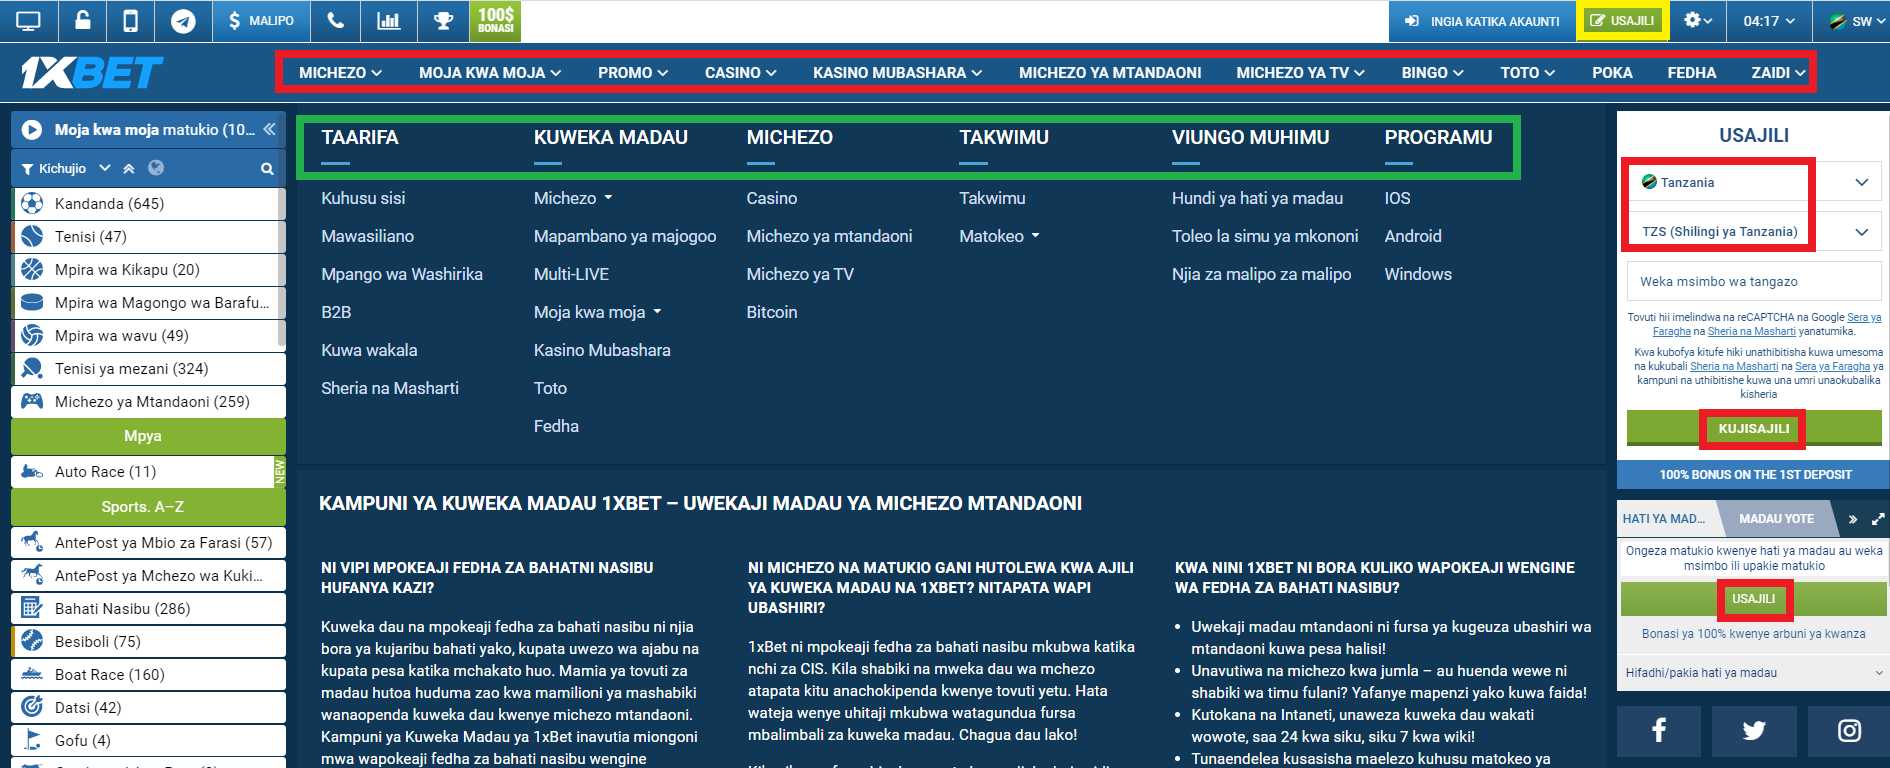
Task: Open the Instagram social link
Action: pyautogui.click(x=1849, y=731)
